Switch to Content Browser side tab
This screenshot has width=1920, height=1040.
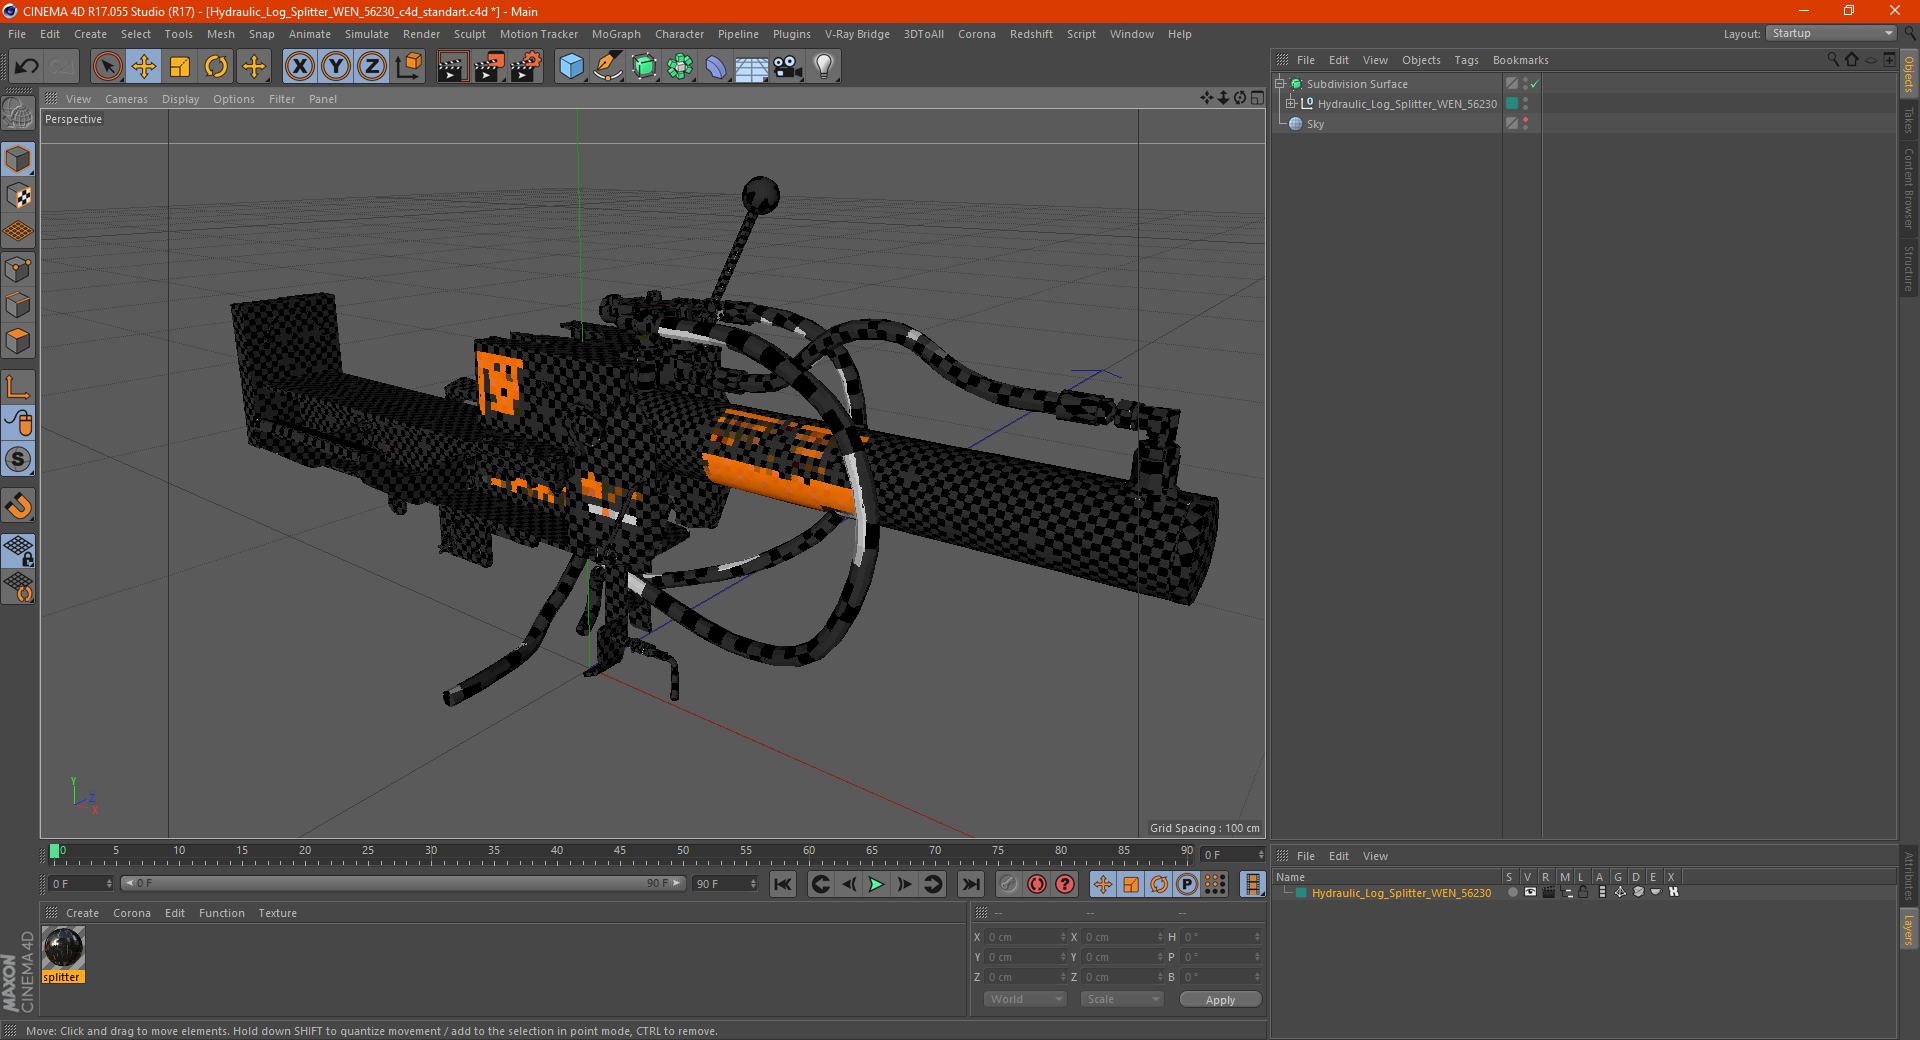pyautogui.click(x=1909, y=188)
